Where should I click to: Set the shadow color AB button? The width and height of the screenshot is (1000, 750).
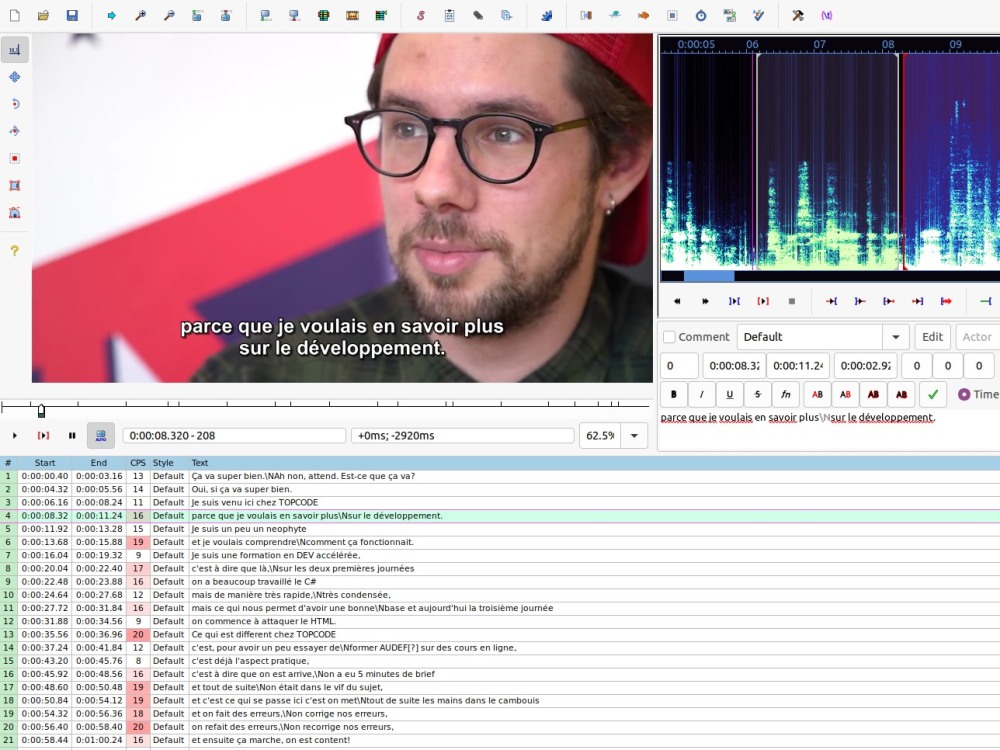click(901, 394)
